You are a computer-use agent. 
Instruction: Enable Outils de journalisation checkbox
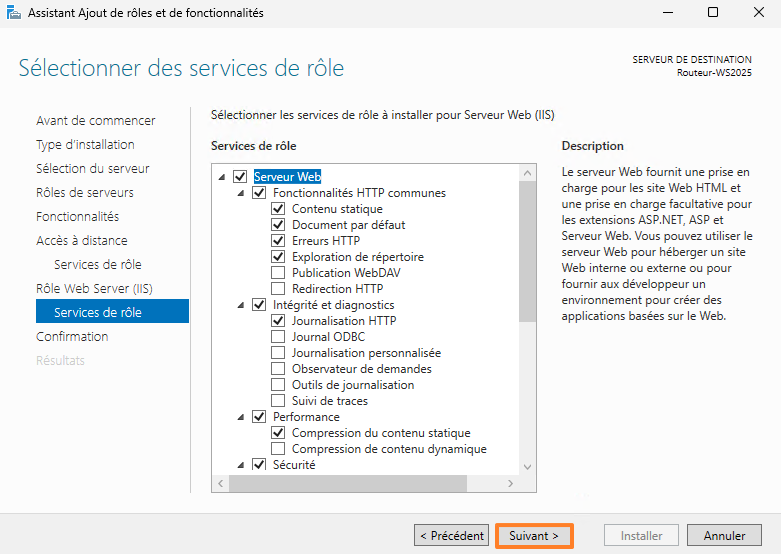(278, 385)
